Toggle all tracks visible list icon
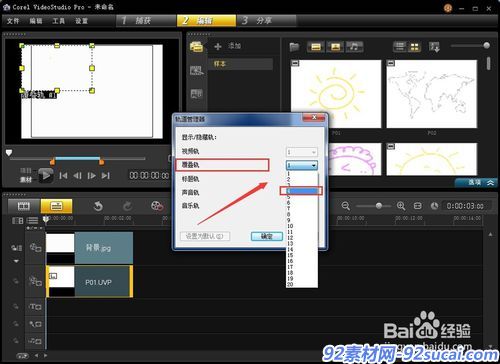This screenshot has width=500, height=364. [32, 221]
